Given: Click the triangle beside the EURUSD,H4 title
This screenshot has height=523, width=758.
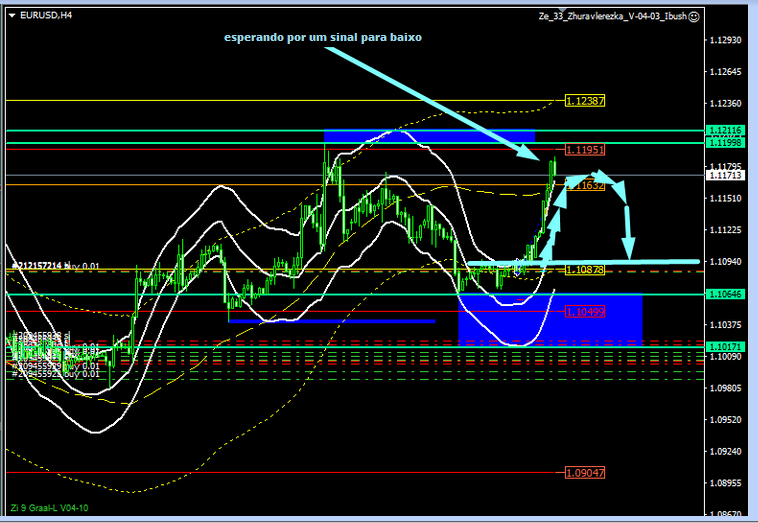Looking at the screenshot, I should pyautogui.click(x=12, y=16).
